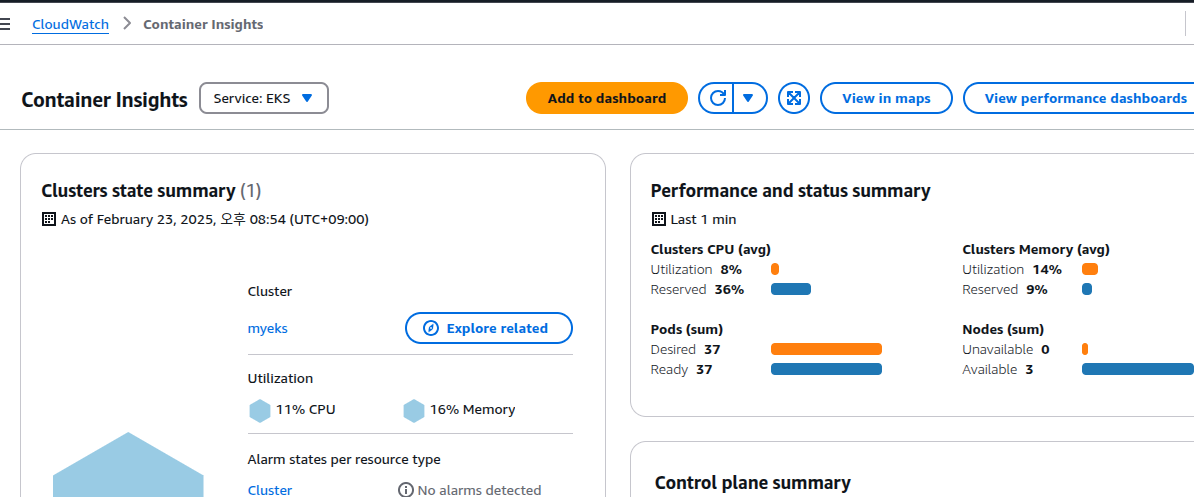Click Nodes Available 3 value
1194x497 pixels.
(x=1029, y=369)
